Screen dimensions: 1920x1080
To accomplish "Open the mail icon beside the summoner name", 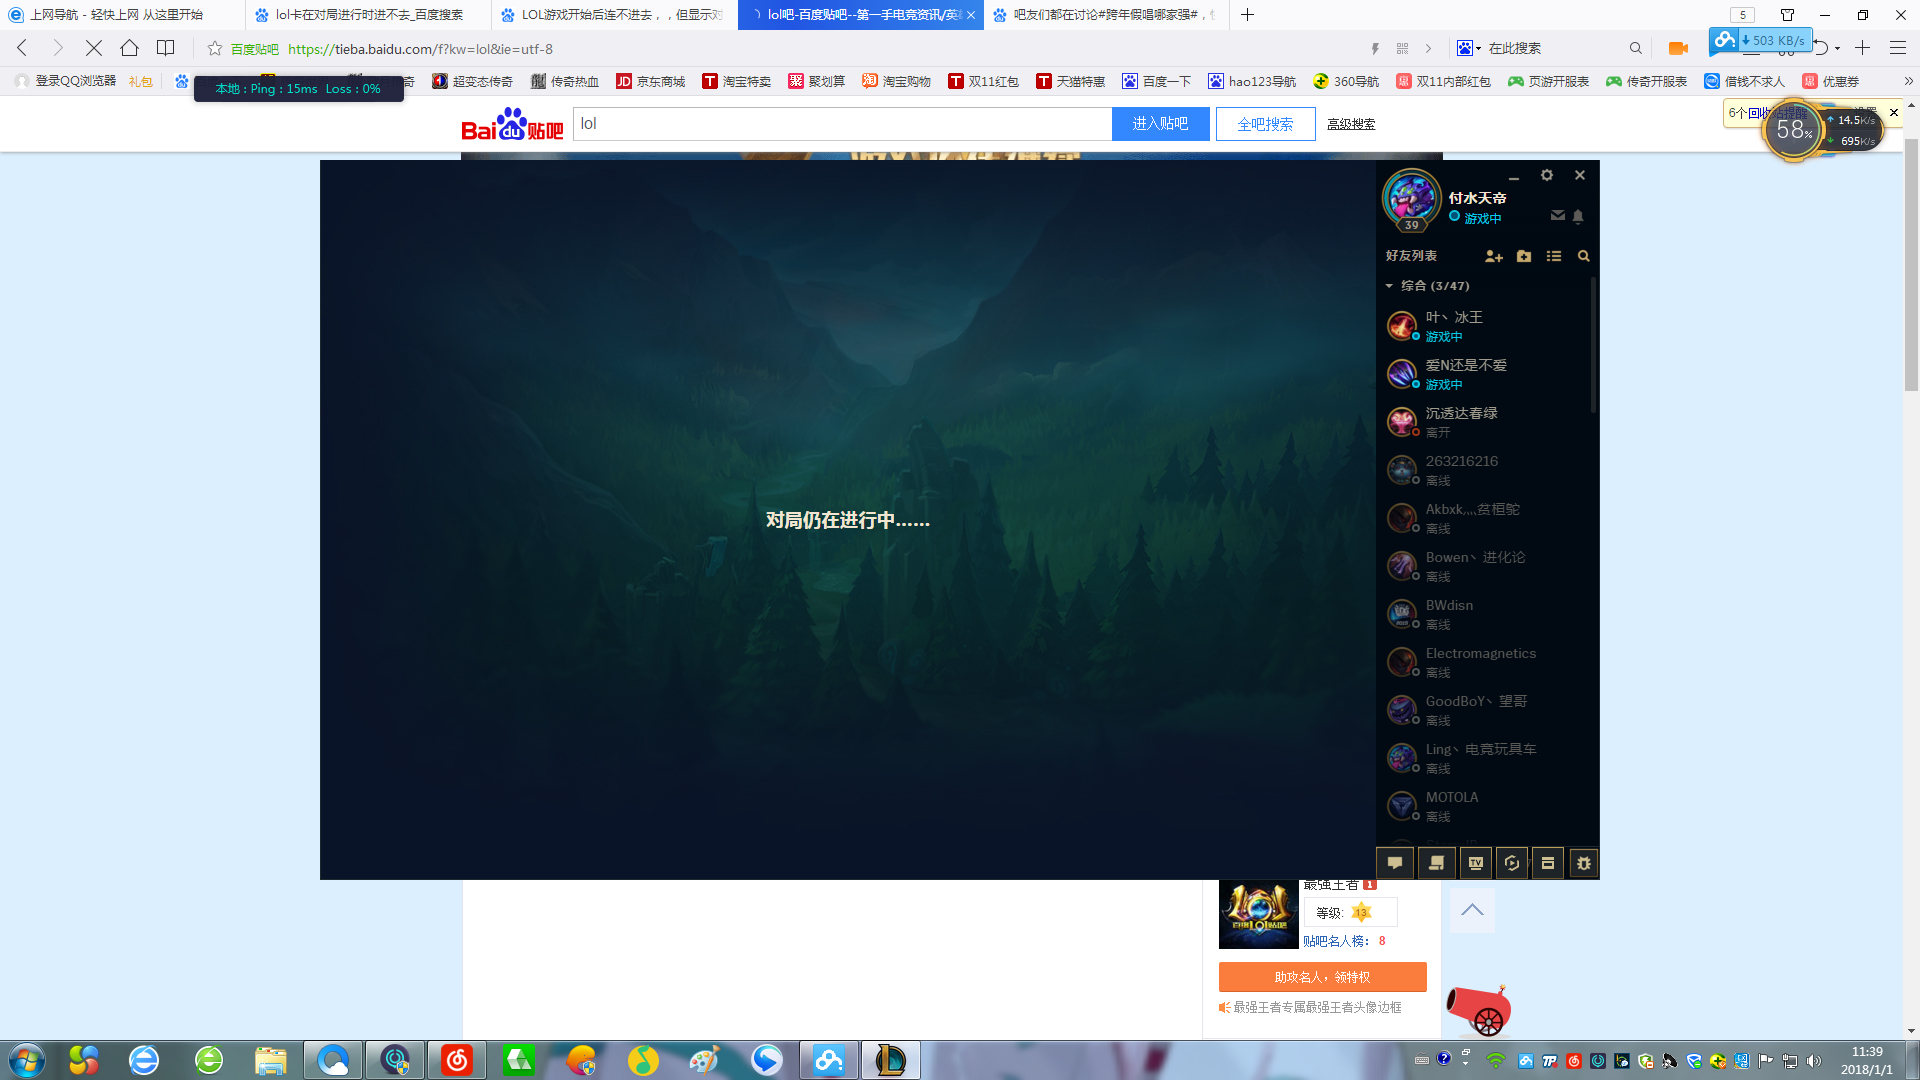I will (x=1557, y=216).
